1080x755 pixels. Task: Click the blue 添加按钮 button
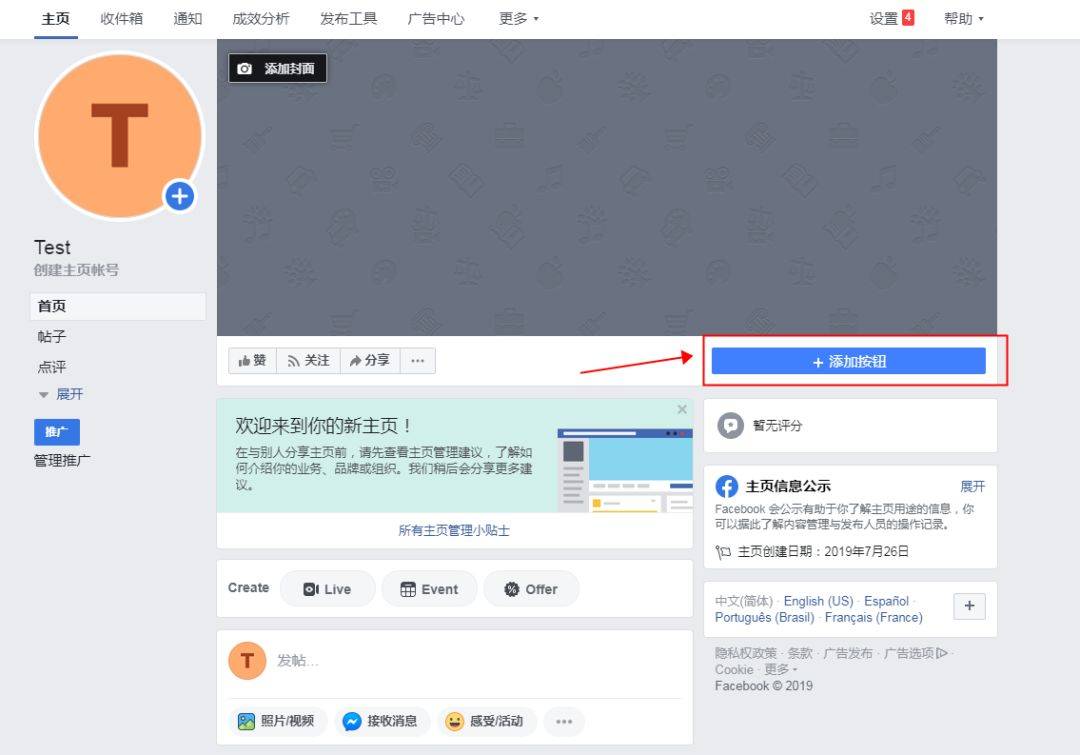[849, 361]
